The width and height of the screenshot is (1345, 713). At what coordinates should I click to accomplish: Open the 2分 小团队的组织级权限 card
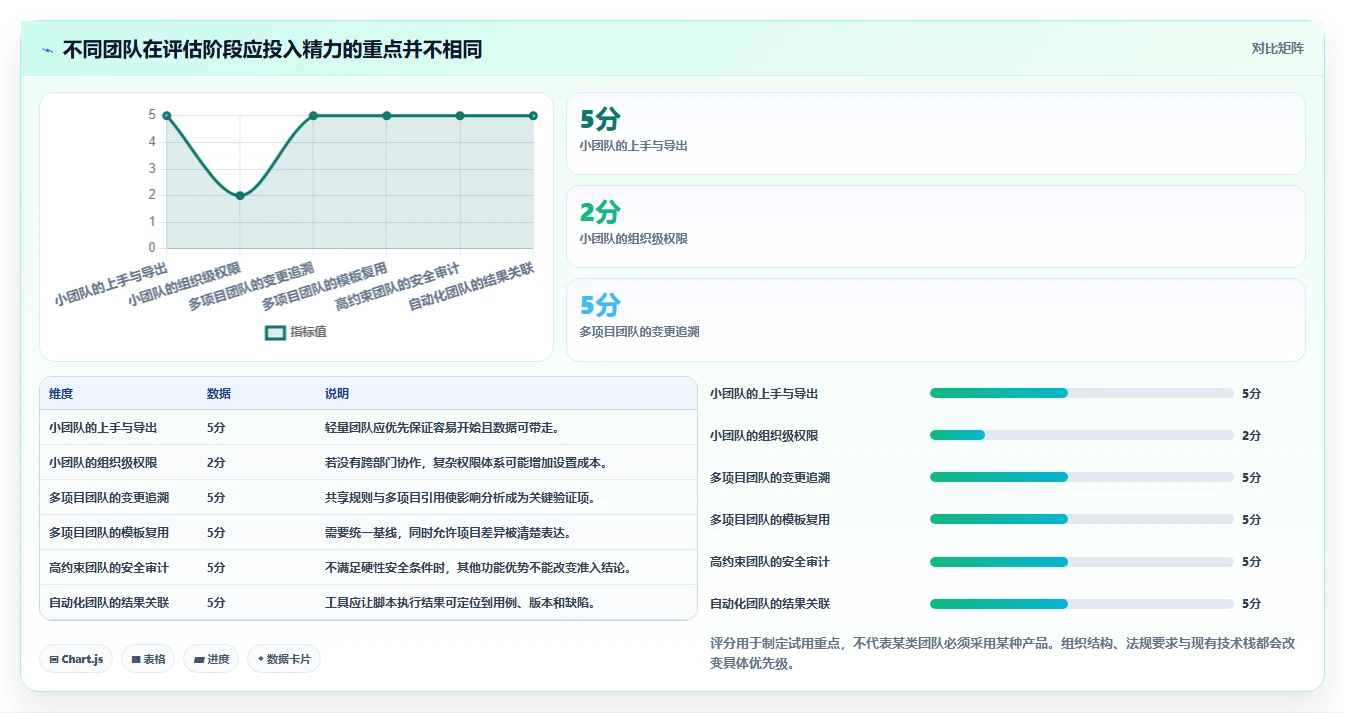(x=935, y=227)
